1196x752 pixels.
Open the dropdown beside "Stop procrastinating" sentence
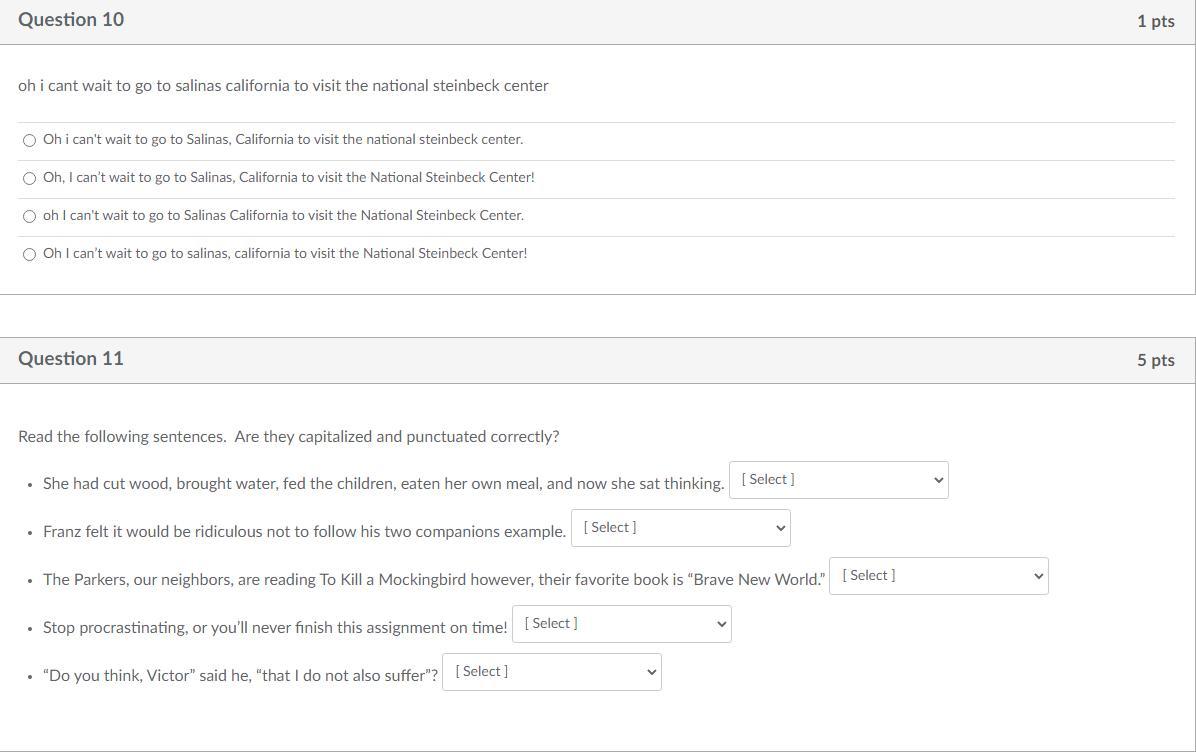pyautogui.click(x=621, y=624)
